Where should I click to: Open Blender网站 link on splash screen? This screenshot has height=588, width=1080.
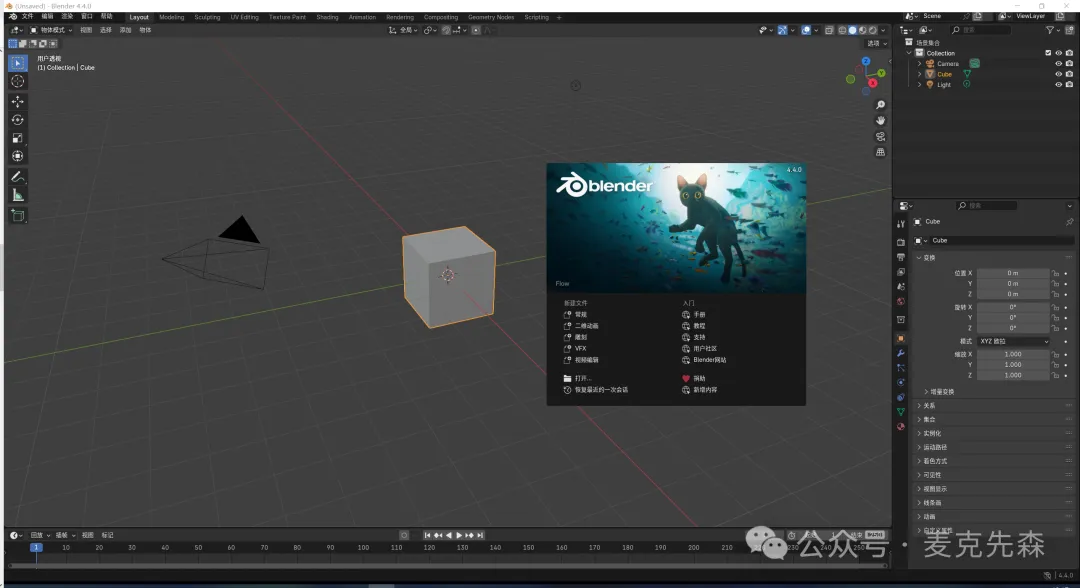click(x=704, y=360)
